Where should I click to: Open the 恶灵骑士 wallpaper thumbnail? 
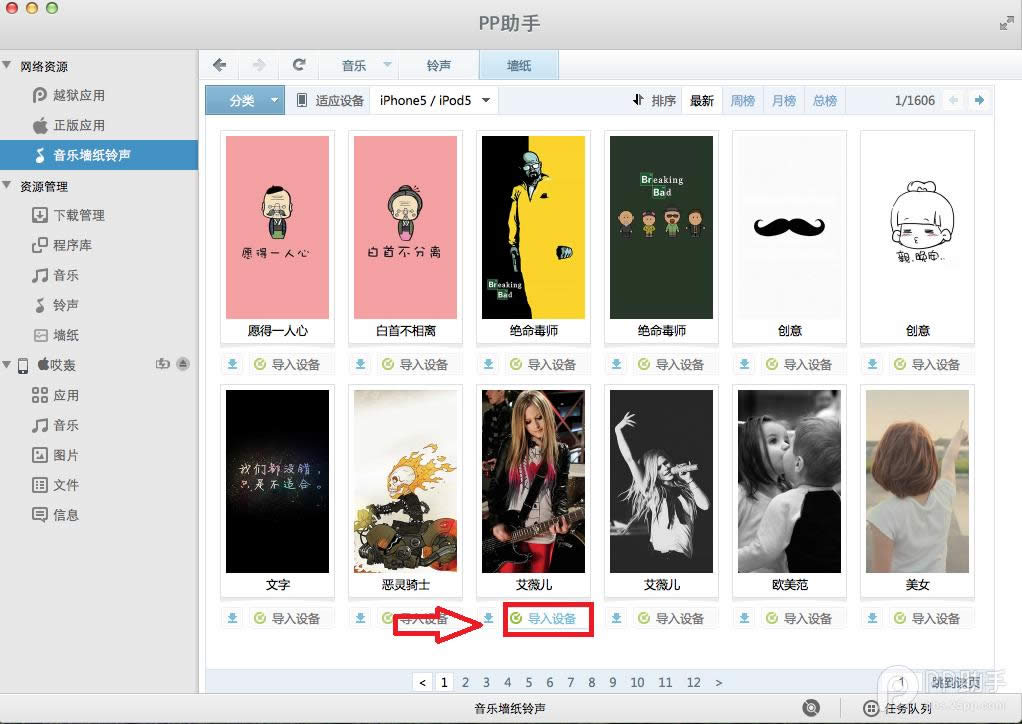point(405,481)
